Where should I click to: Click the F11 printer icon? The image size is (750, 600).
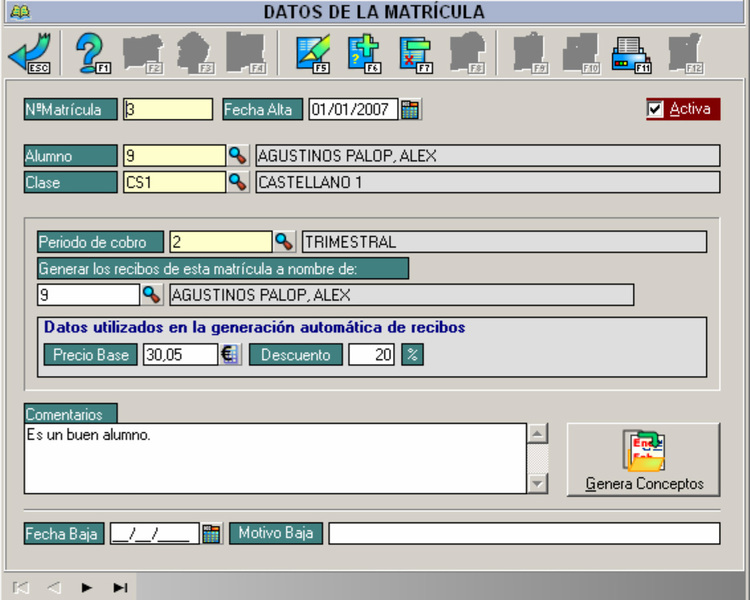point(632,54)
